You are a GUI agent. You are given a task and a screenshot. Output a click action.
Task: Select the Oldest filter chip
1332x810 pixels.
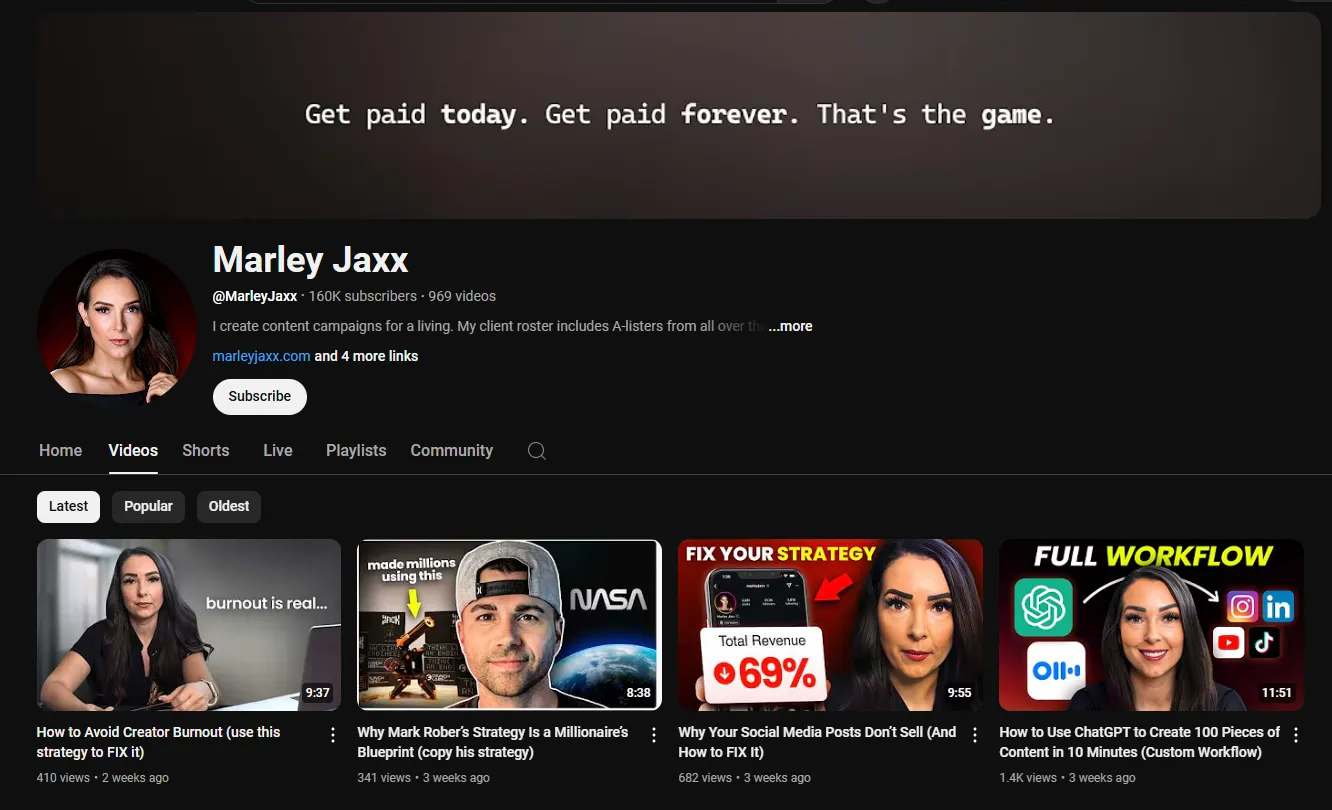(x=228, y=506)
